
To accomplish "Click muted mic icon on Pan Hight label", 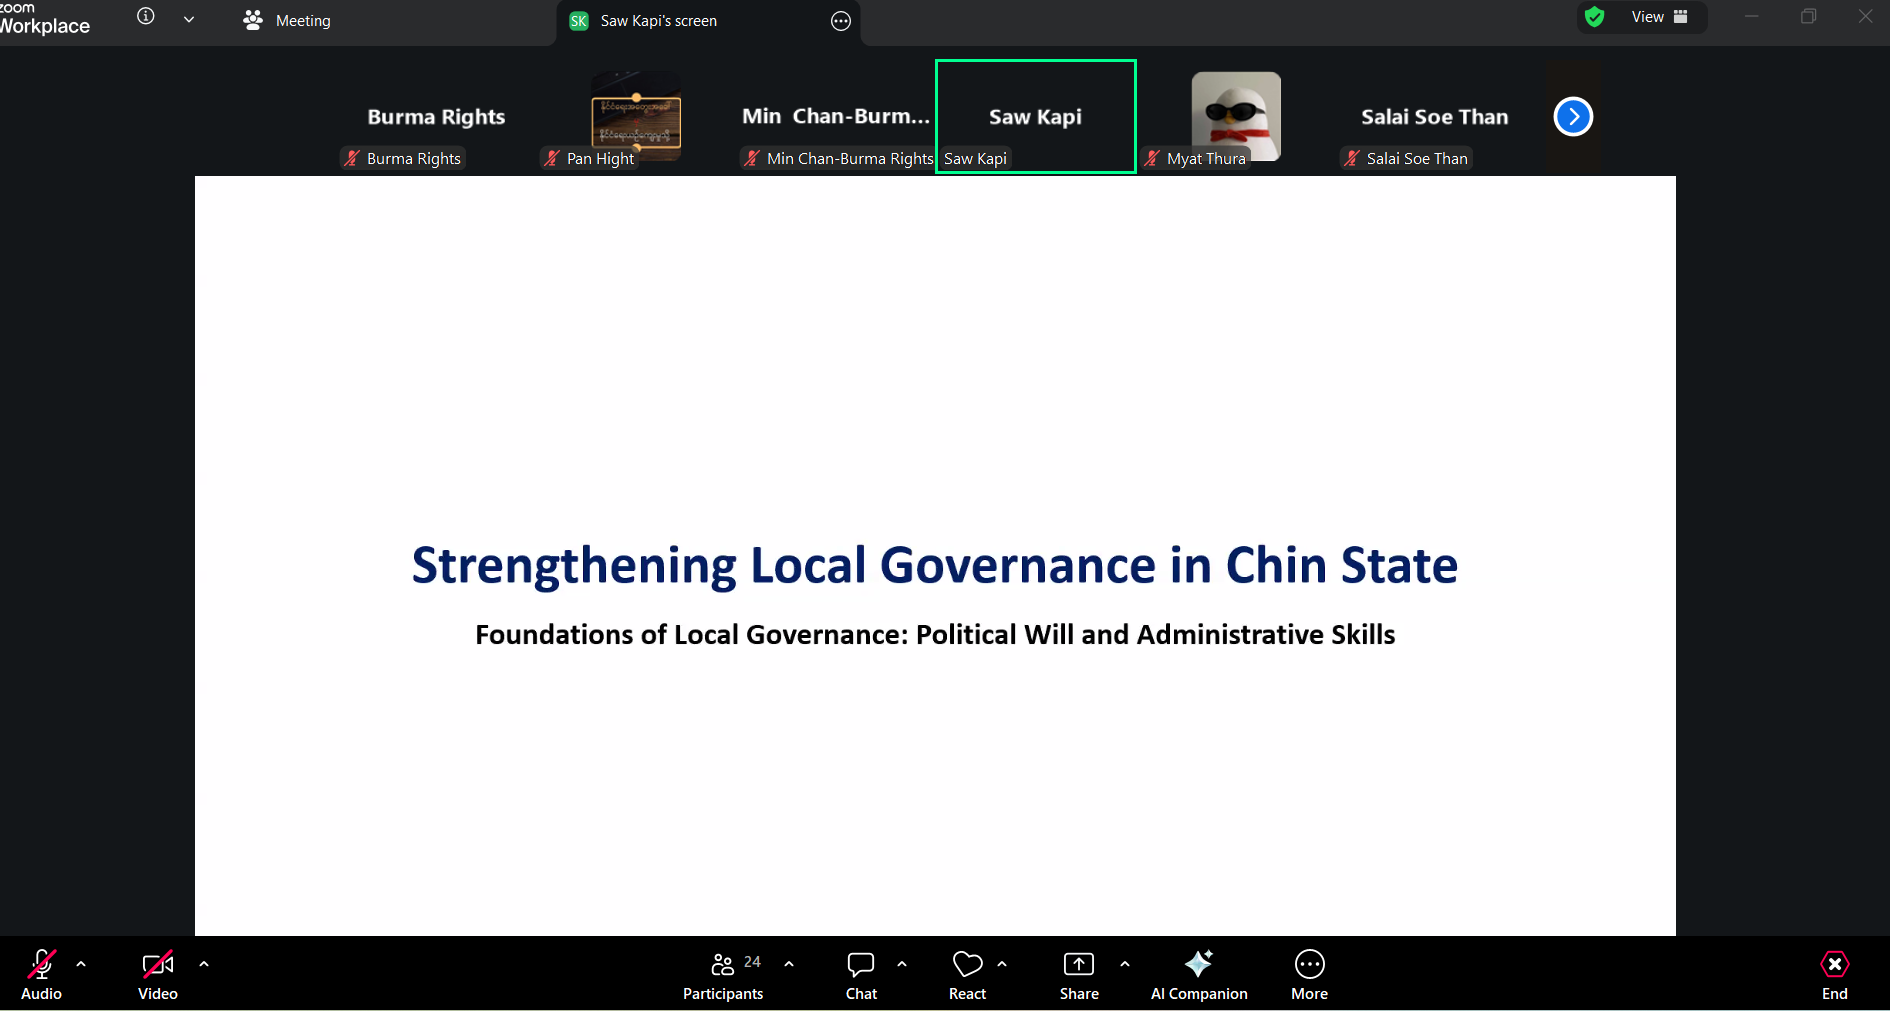I will click(552, 158).
